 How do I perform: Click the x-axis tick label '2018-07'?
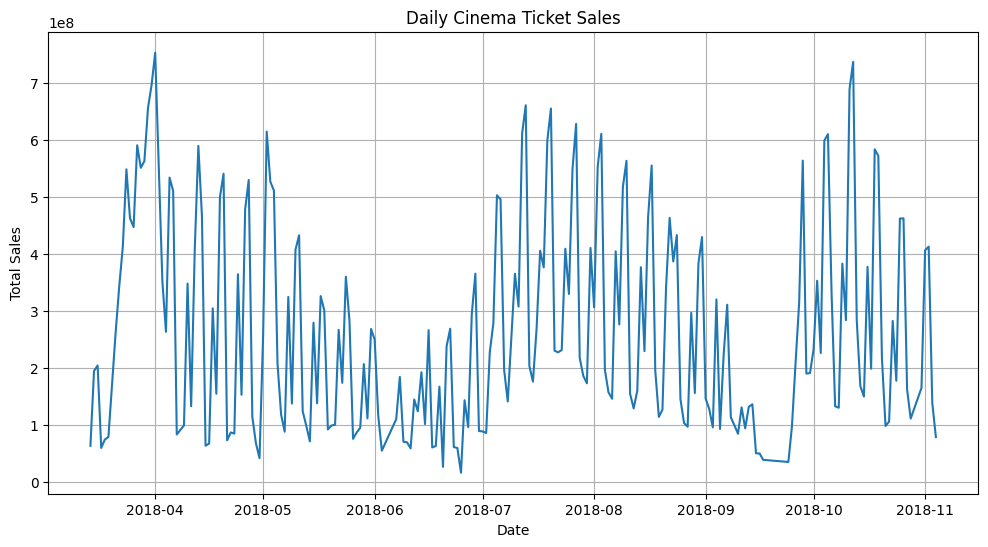pyautogui.click(x=483, y=510)
